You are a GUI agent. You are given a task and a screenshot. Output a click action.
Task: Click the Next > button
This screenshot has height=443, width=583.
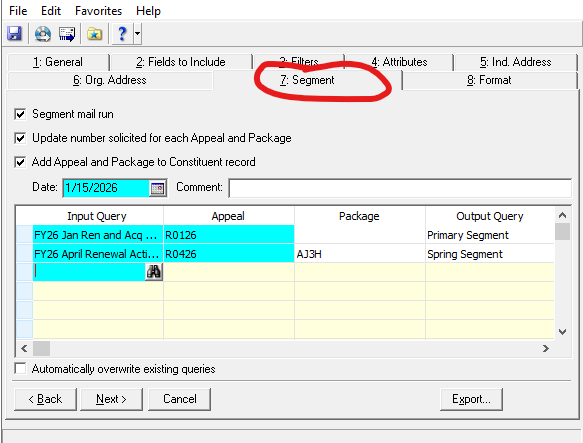(111, 399)
